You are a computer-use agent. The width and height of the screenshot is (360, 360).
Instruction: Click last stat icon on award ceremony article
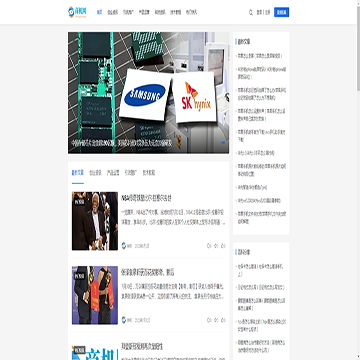(223, 320)
